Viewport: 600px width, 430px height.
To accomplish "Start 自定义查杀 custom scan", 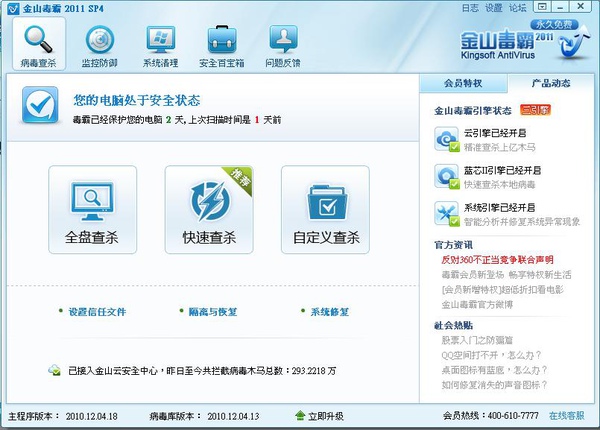I will point(325,210).
